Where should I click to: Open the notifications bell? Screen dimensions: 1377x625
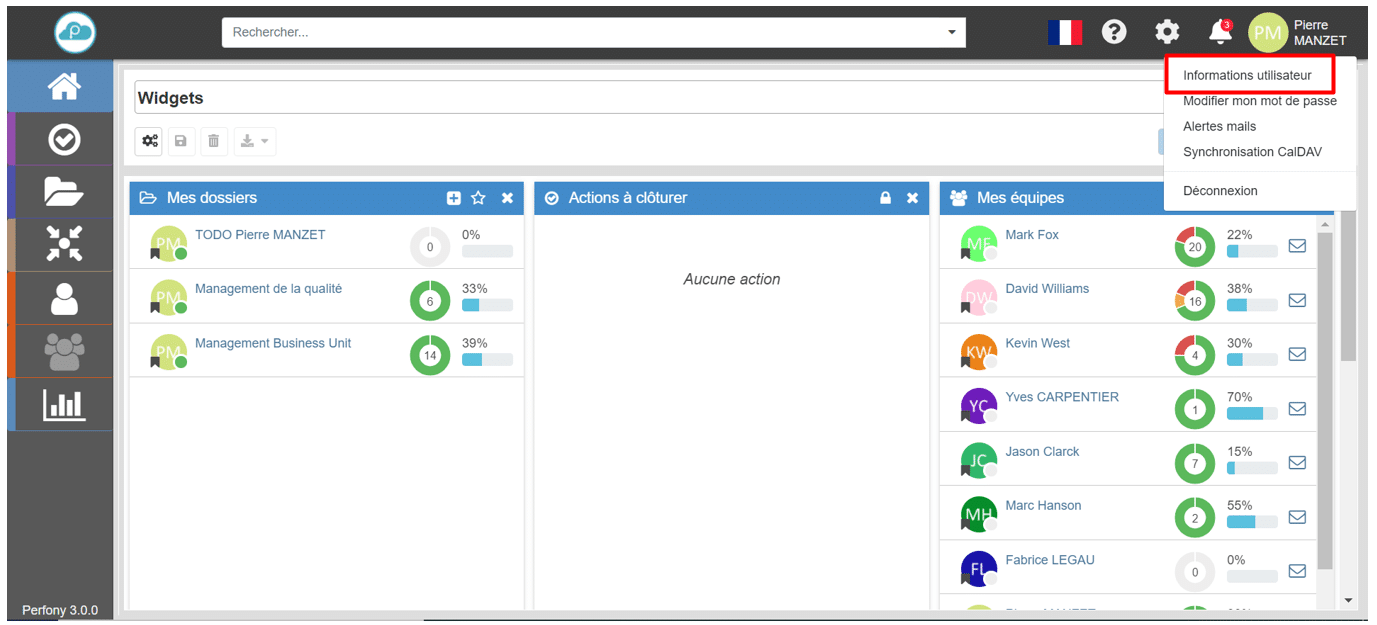click(x=1220, y=32)
